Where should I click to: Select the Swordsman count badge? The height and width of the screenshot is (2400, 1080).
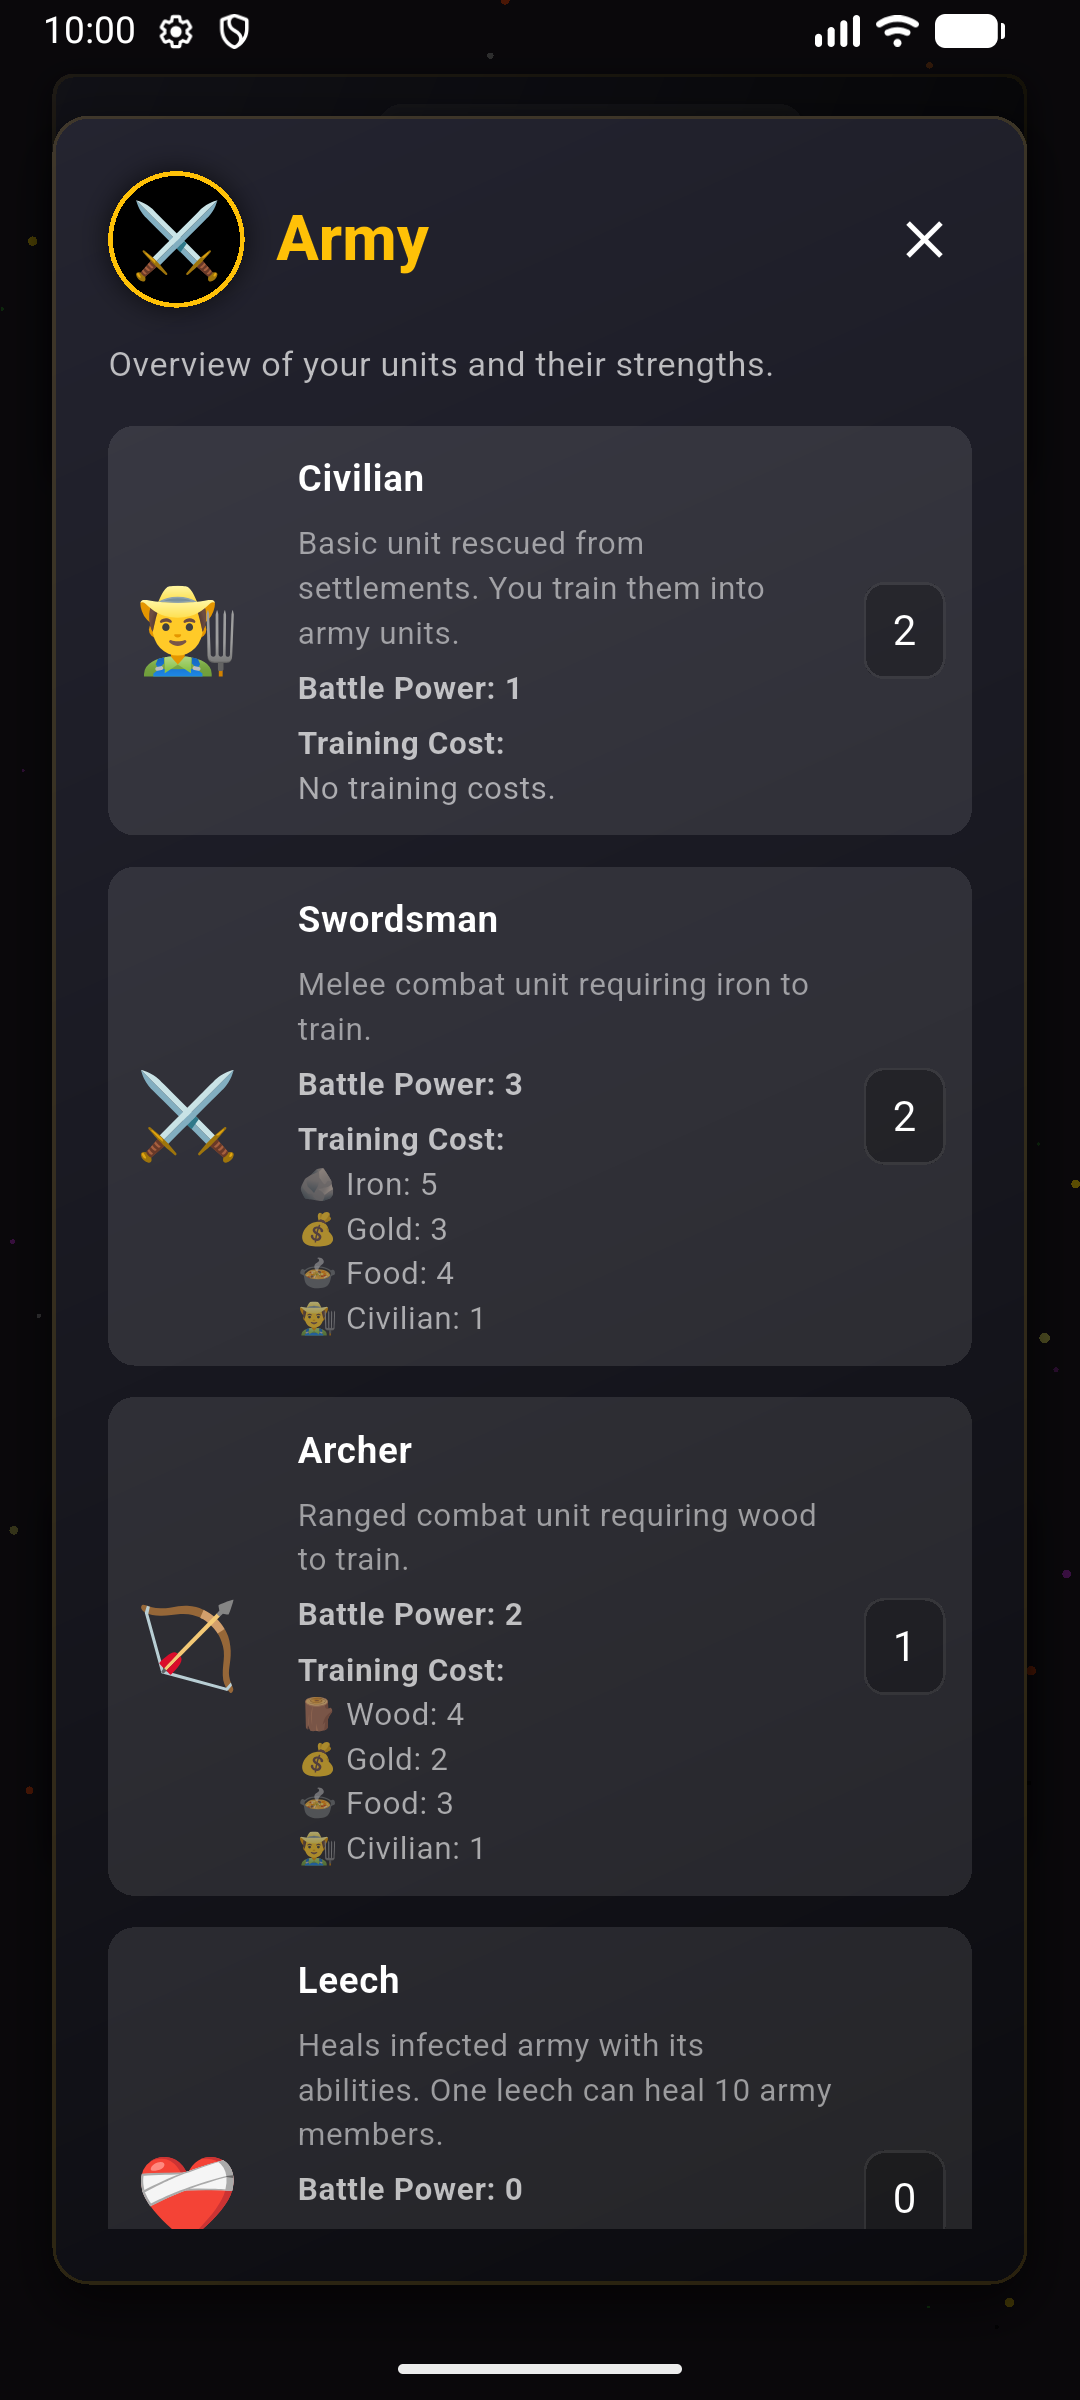(904, 1116)
